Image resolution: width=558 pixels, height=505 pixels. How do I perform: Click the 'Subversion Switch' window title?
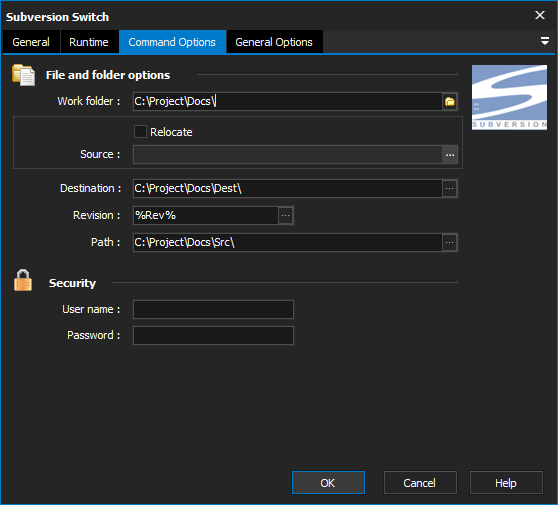click(57, 17)
